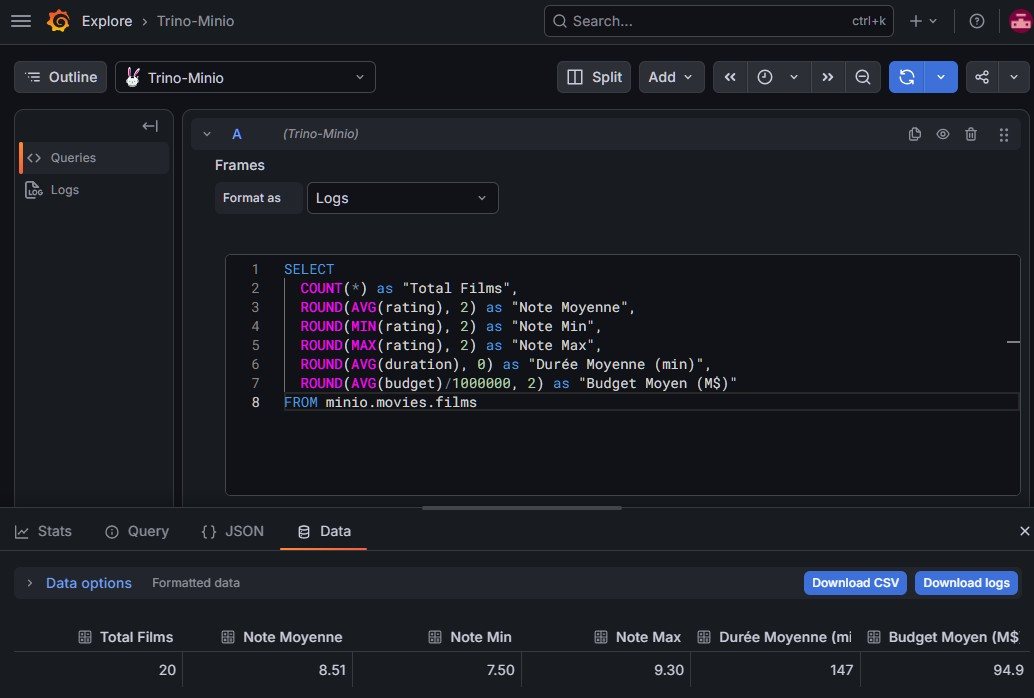Open the share options dropdown arrow
This screenshot has height=698, width=1034.
(1014, 77)
